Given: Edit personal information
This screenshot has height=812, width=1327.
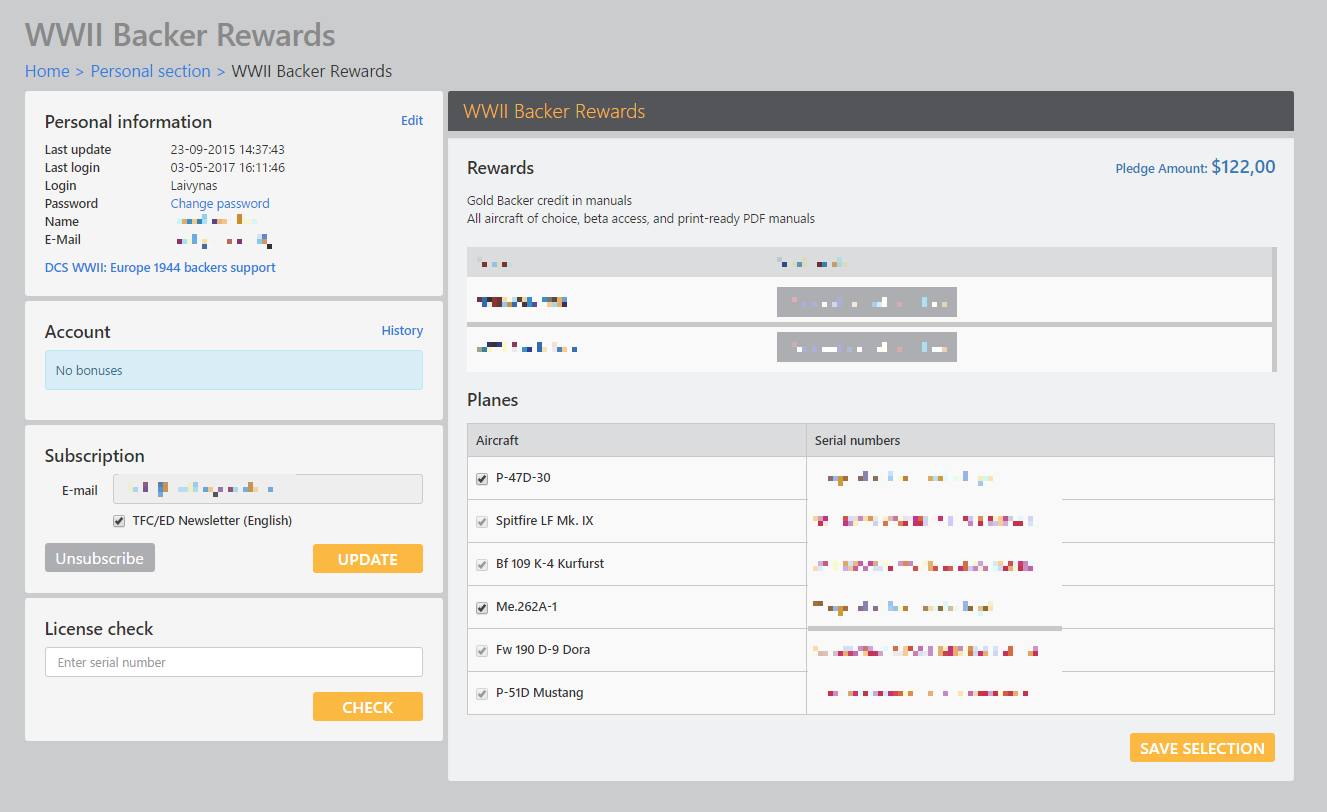Looking at the screenshot, I should coord(412,120).
